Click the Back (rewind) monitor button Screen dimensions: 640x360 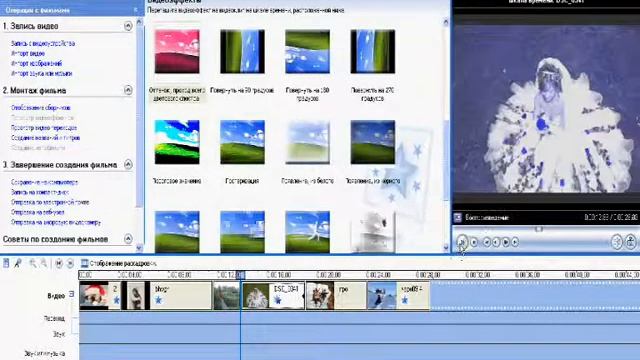[487, 242]
